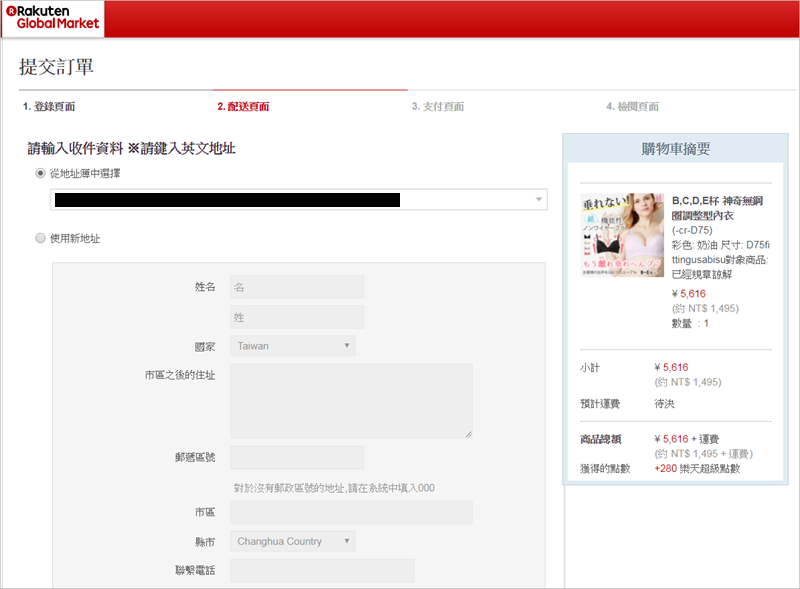Expand the 縣市 Changhua Country dropdown
This screenshot has width=800, height=589.
click(292, 542)
